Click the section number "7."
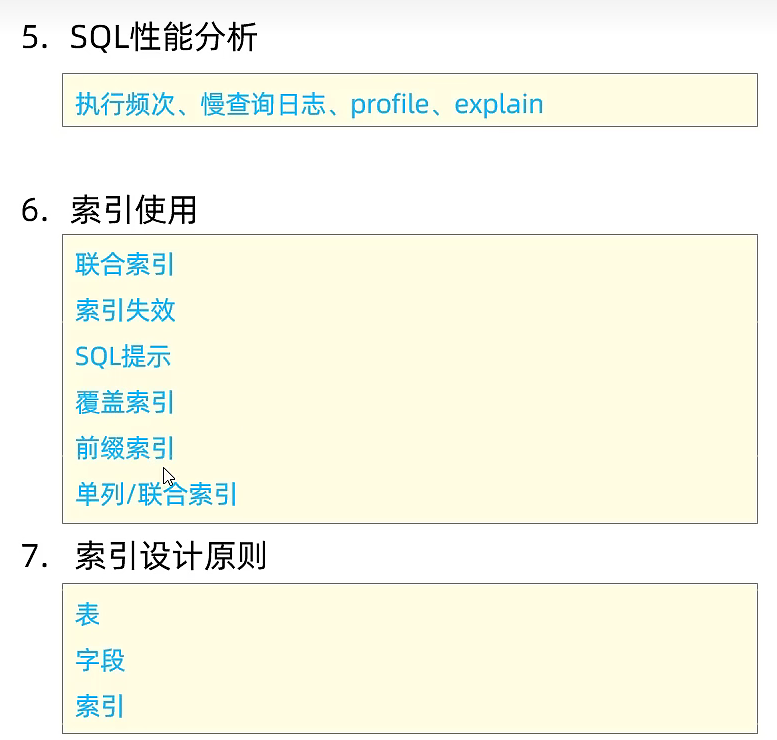 35,557
